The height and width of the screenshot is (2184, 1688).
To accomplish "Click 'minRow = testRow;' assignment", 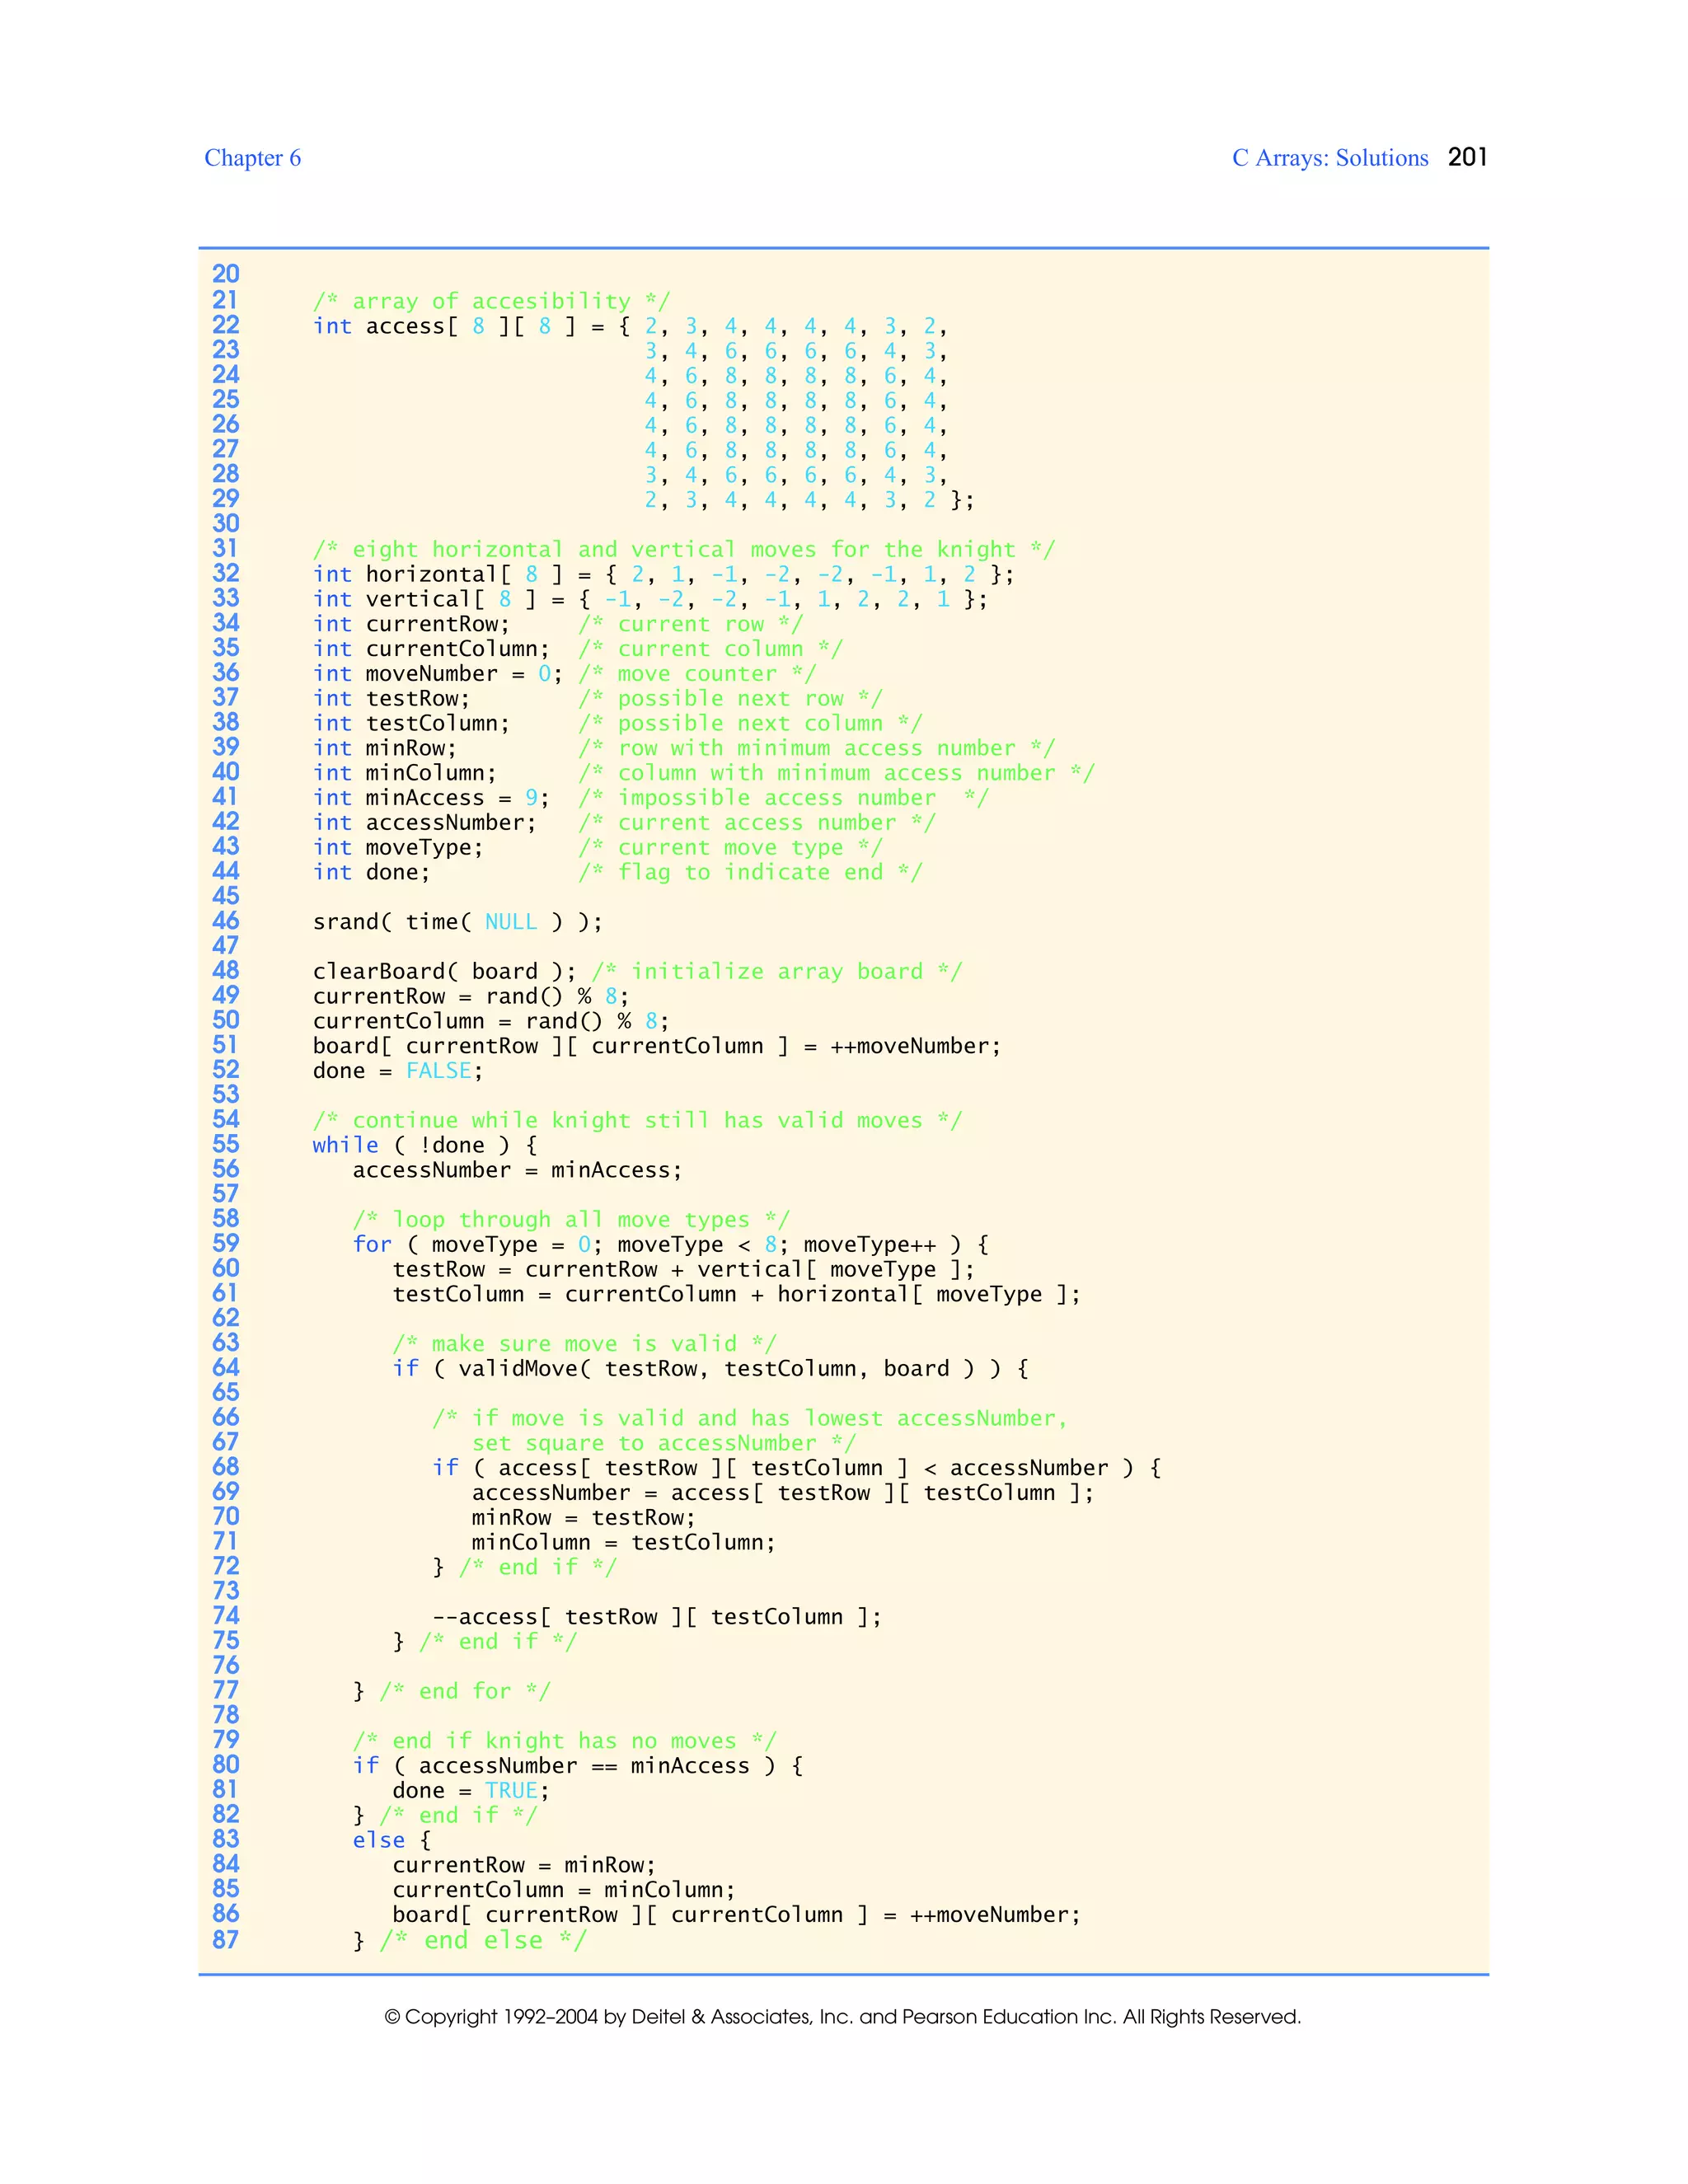I will [583, 1518].
